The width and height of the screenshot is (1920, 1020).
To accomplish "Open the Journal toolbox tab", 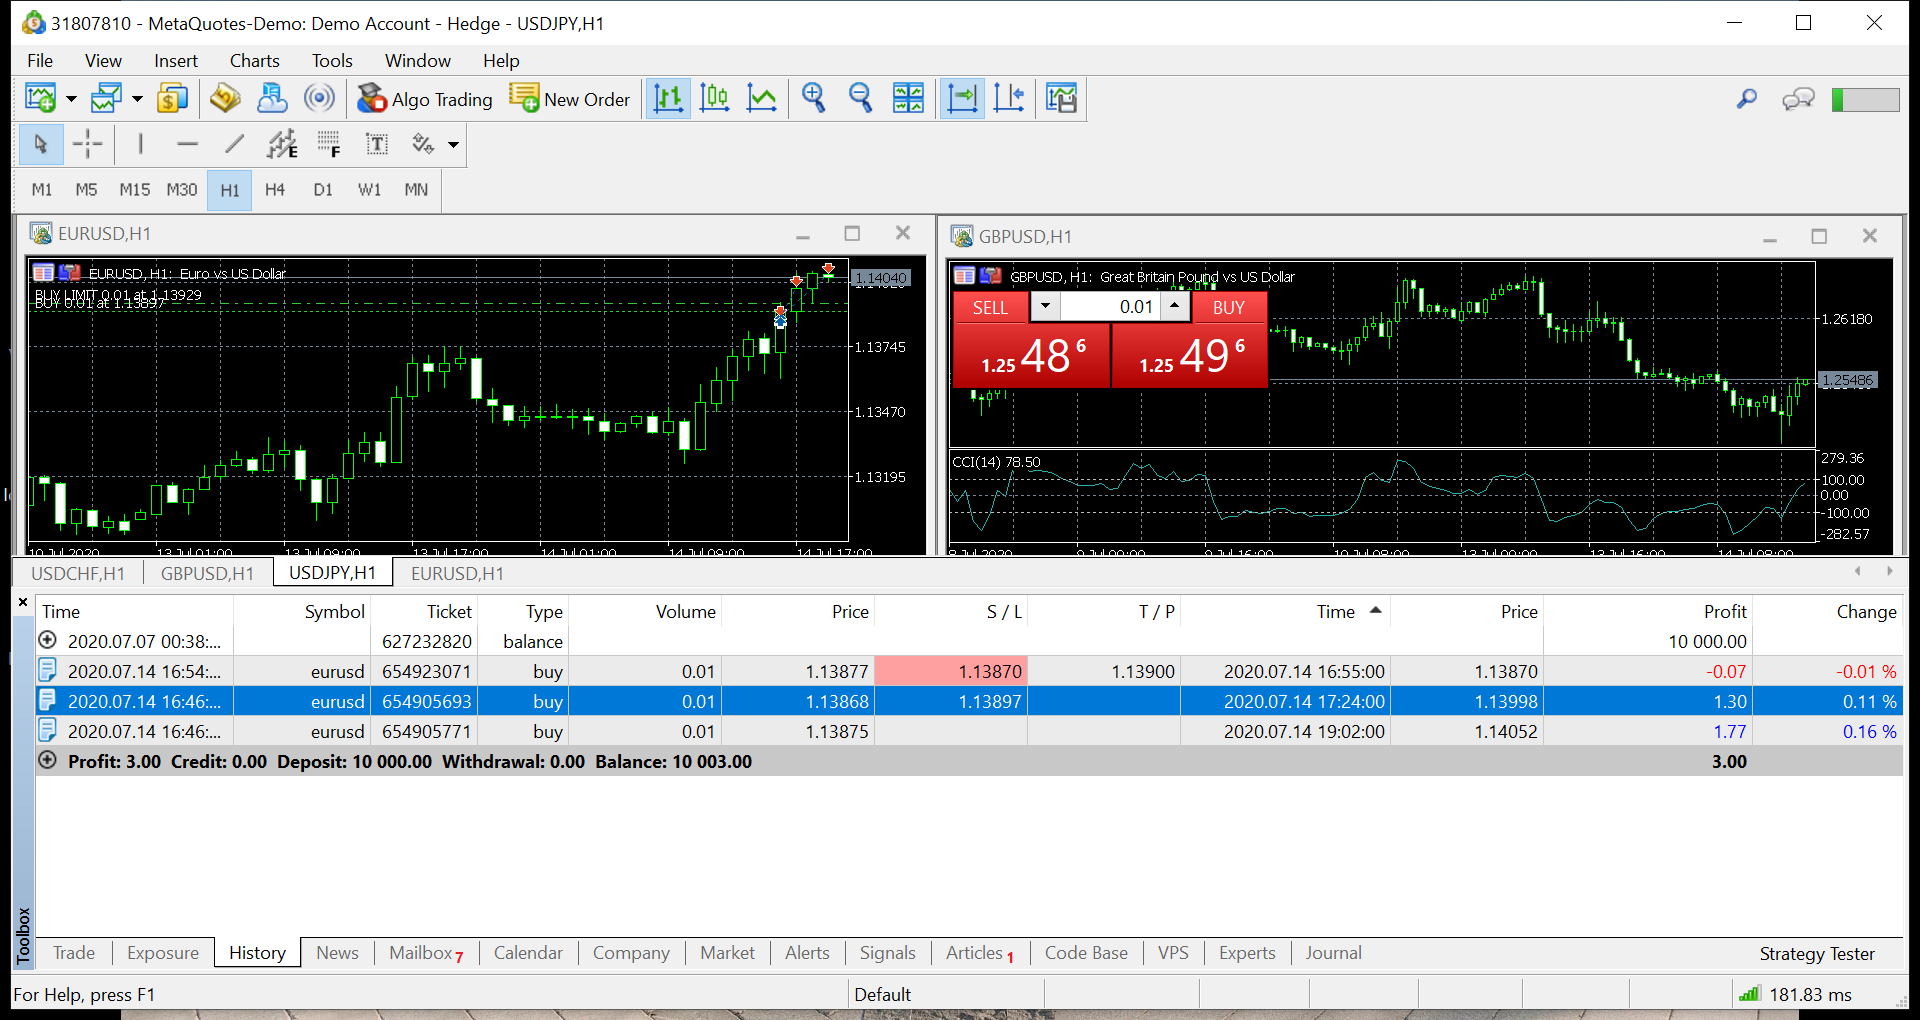I will (1333, 953).
